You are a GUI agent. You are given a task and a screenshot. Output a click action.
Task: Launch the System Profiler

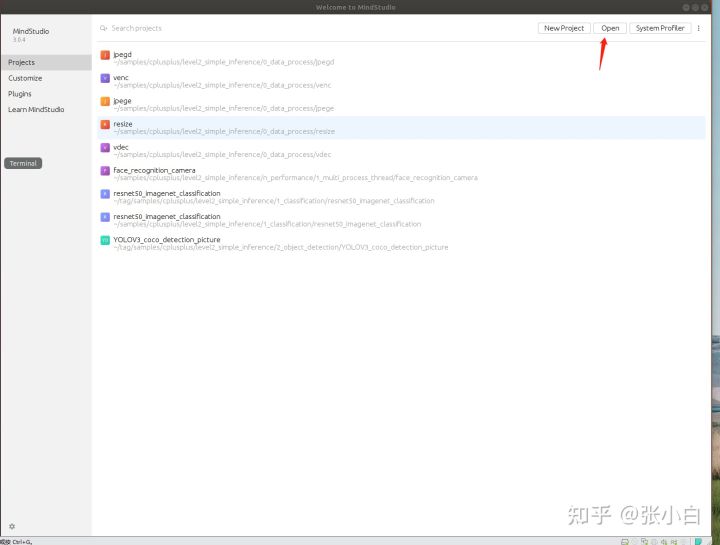click(660, 28)
